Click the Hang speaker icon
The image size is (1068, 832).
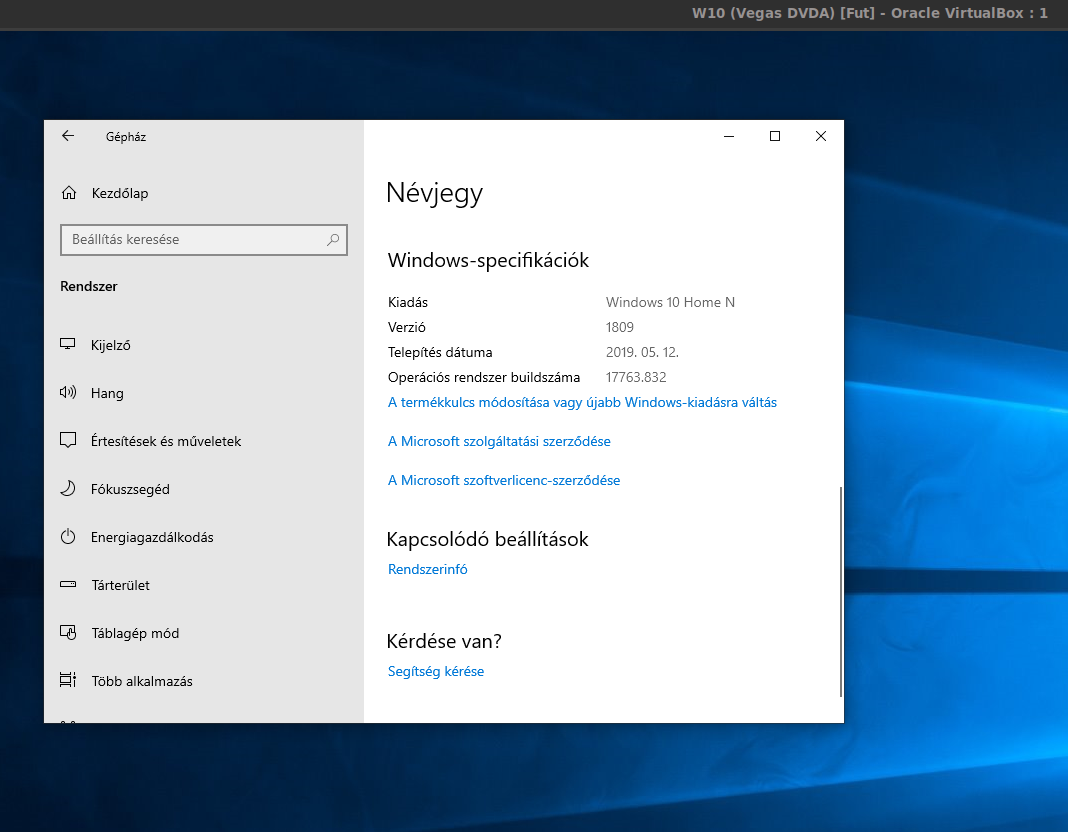(x=68, y=393)
